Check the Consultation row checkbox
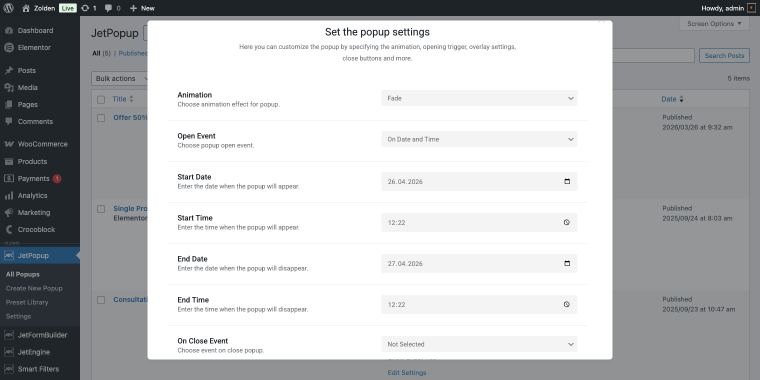The width and height of the screenshot is (760, 380). point(101,300)
